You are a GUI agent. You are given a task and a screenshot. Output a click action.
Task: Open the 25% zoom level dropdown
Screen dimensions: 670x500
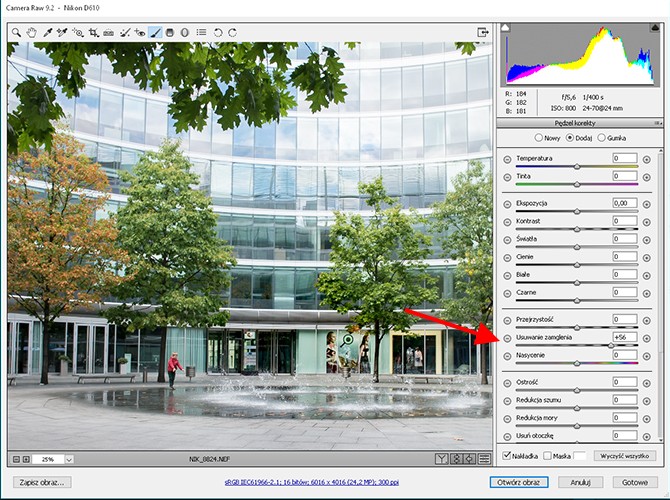click(x=55, y=459)
